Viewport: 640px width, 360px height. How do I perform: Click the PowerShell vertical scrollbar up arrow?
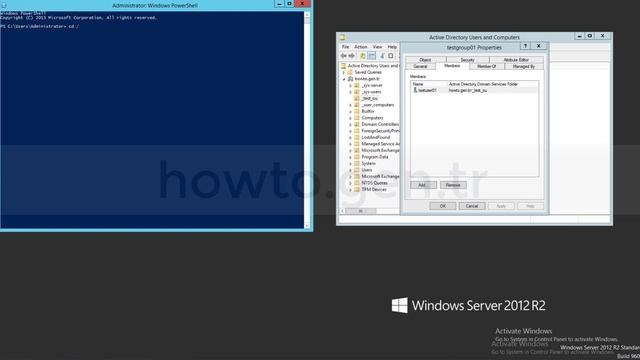pos(307,15)
